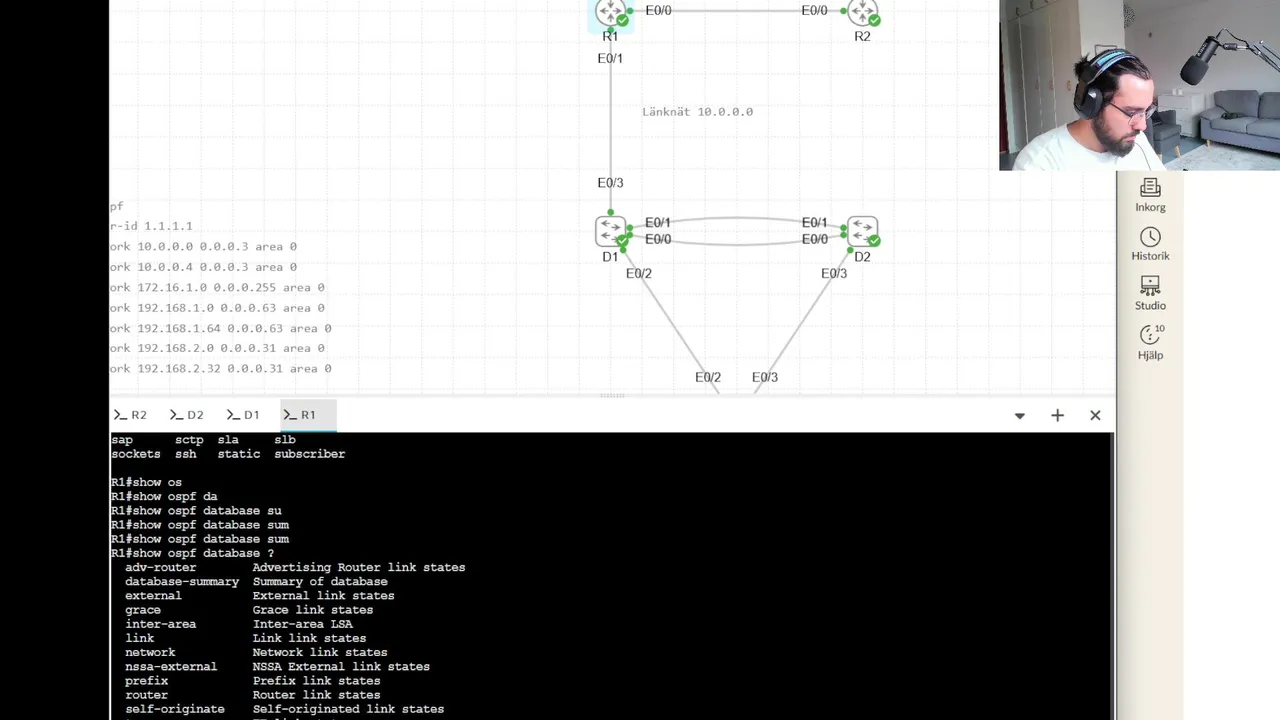Click 'nssa-external' in terminal output
The width and height of the screenshot is (1280, 720).
(x=171, y=667)
